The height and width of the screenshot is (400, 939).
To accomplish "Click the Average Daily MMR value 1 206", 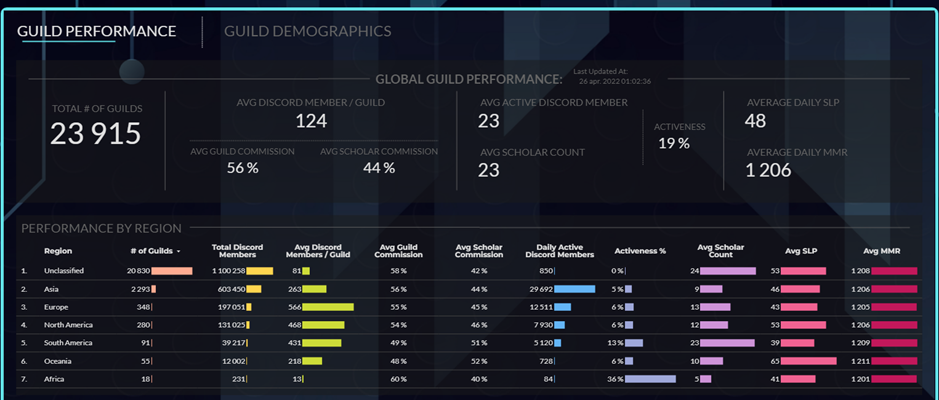I will [x=768, y=171].
